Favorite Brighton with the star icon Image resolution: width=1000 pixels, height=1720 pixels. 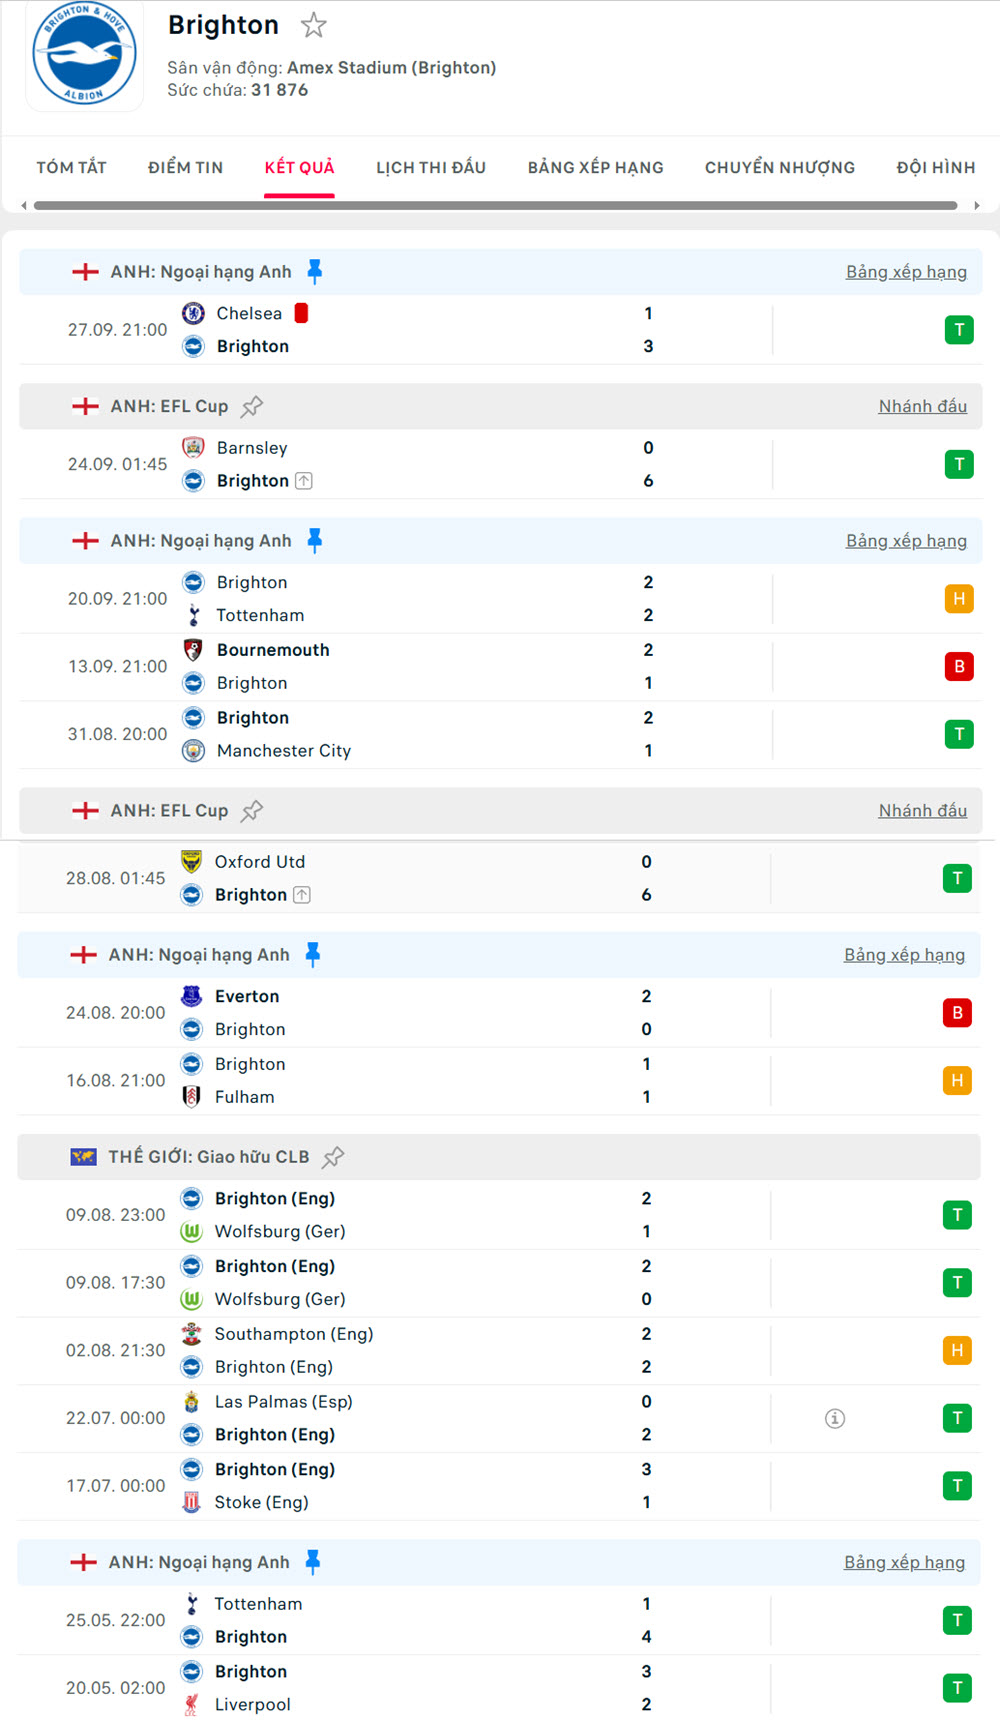[314, 25]
